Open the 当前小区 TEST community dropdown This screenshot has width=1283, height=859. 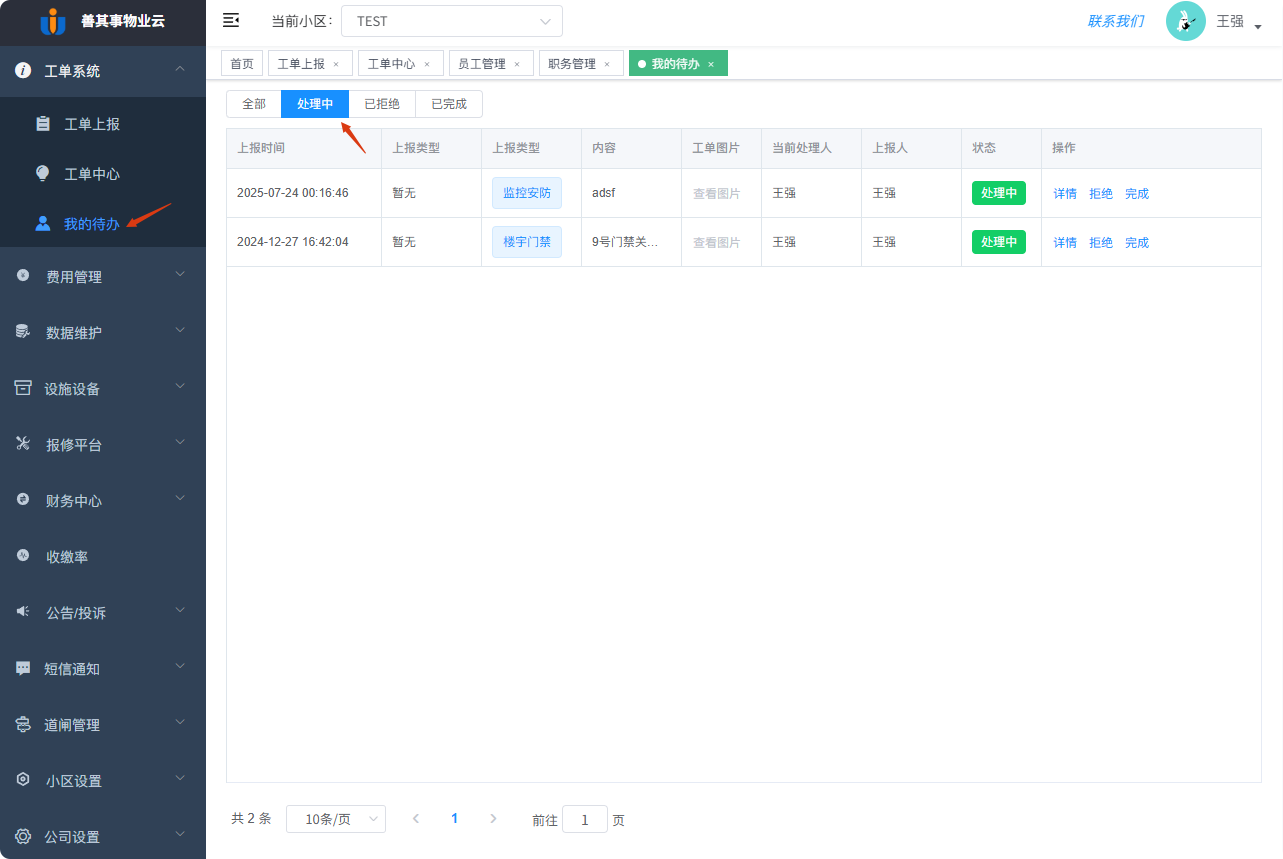tap(451, 20)
